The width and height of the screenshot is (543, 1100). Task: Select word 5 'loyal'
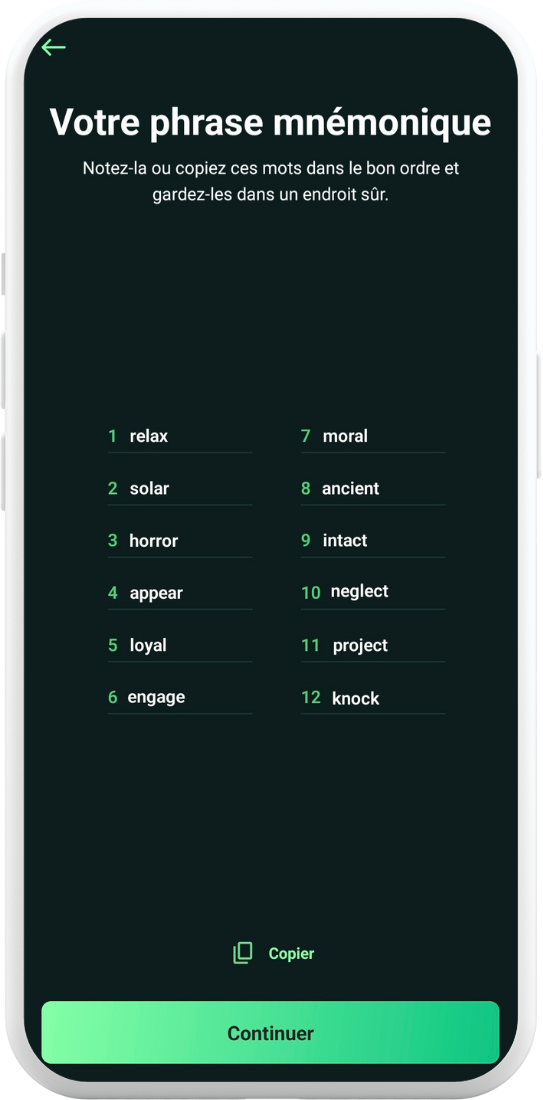[148, 645]
